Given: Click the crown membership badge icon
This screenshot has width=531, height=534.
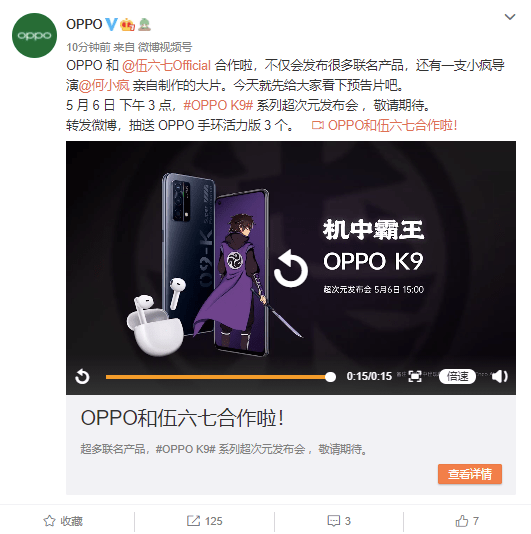Looking at the screenshot, I should (x=127, y=25).
